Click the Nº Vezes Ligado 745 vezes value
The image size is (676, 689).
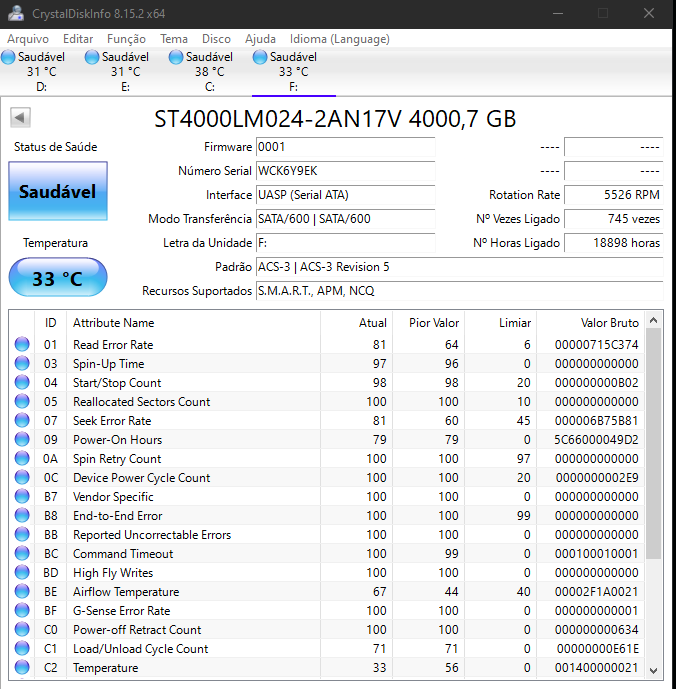pos(614,219)
